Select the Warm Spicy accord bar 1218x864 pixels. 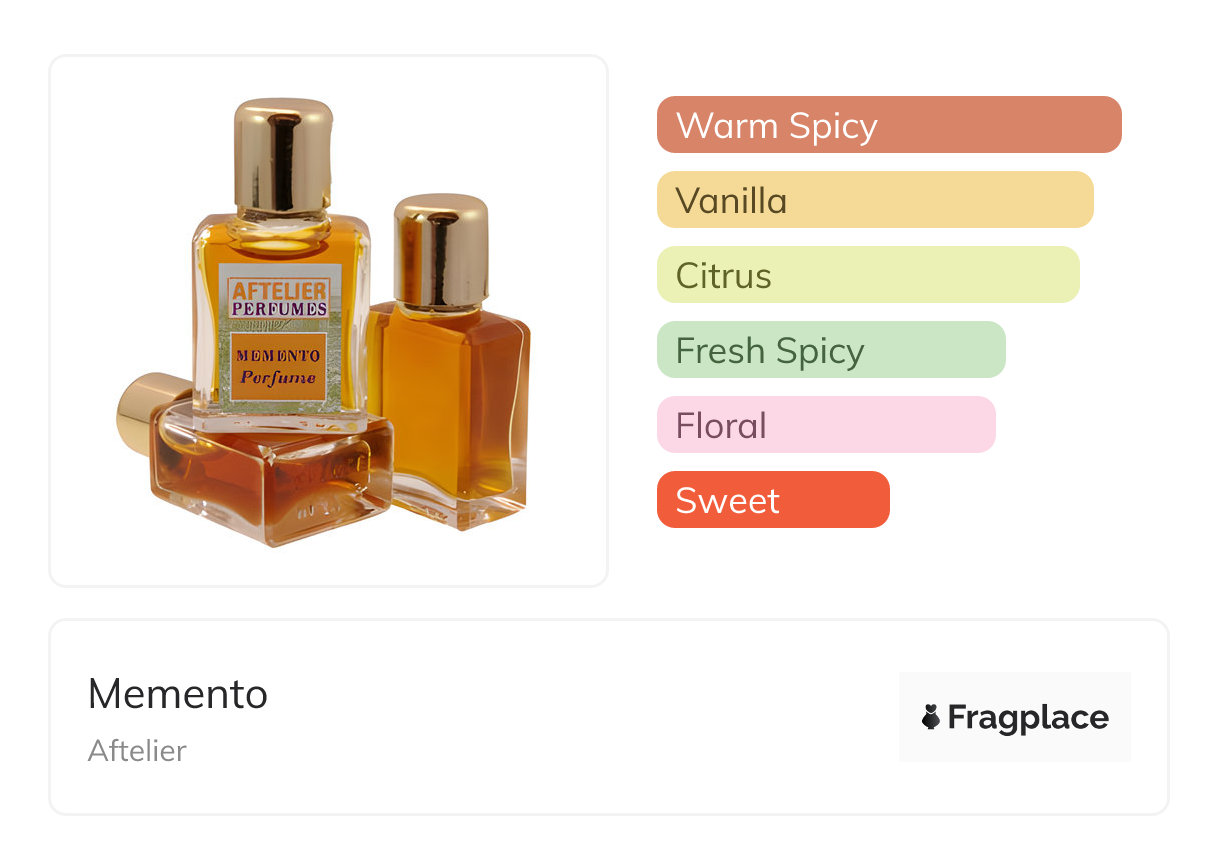(x=889, y=125)
